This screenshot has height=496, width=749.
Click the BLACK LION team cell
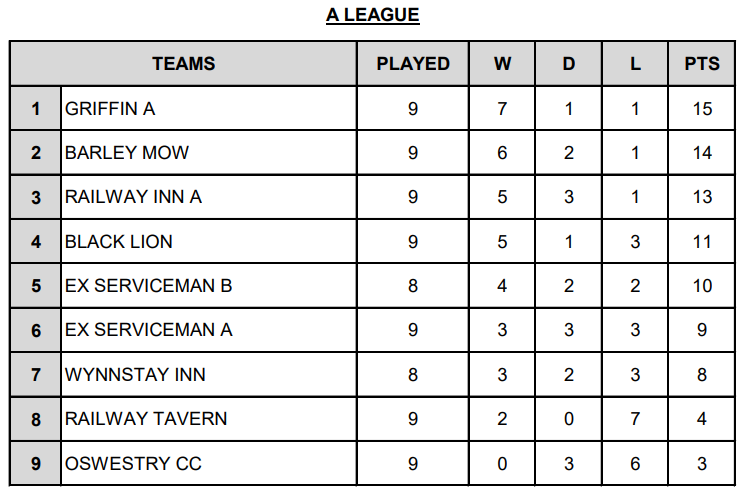point(118,241)
